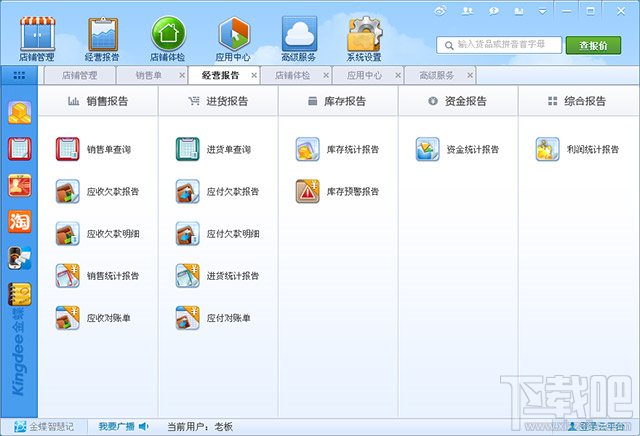Viewport: 640px width, 436px height.
Task: Close the 经营报告 tab
Action: (x=254, y=76)
